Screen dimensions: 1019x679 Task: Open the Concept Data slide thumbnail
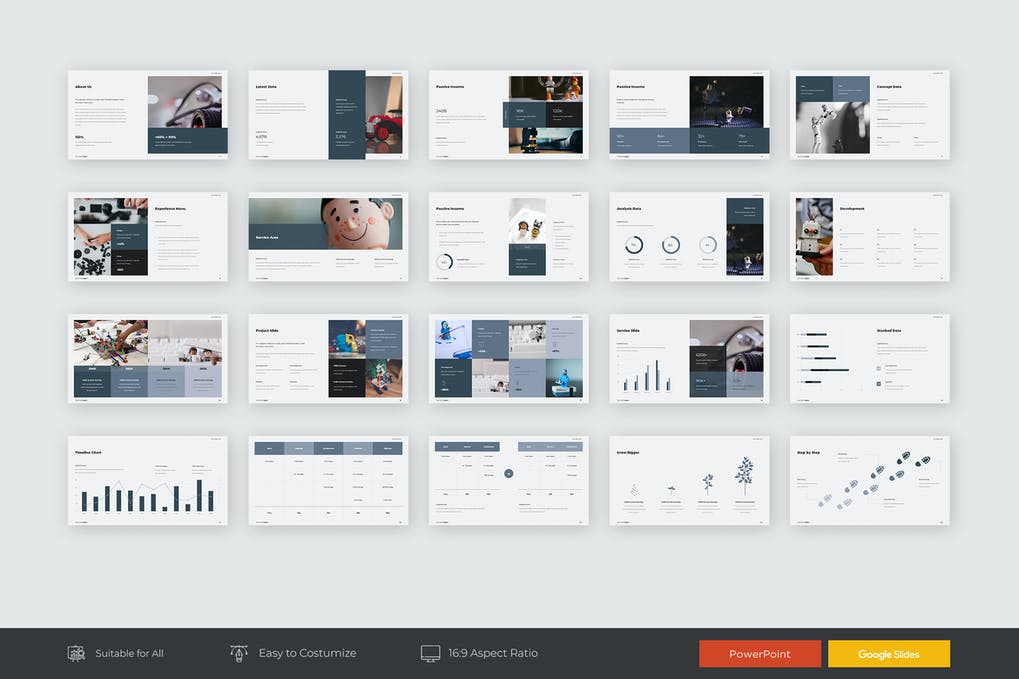pyautogui.click(x=869, y=115)
